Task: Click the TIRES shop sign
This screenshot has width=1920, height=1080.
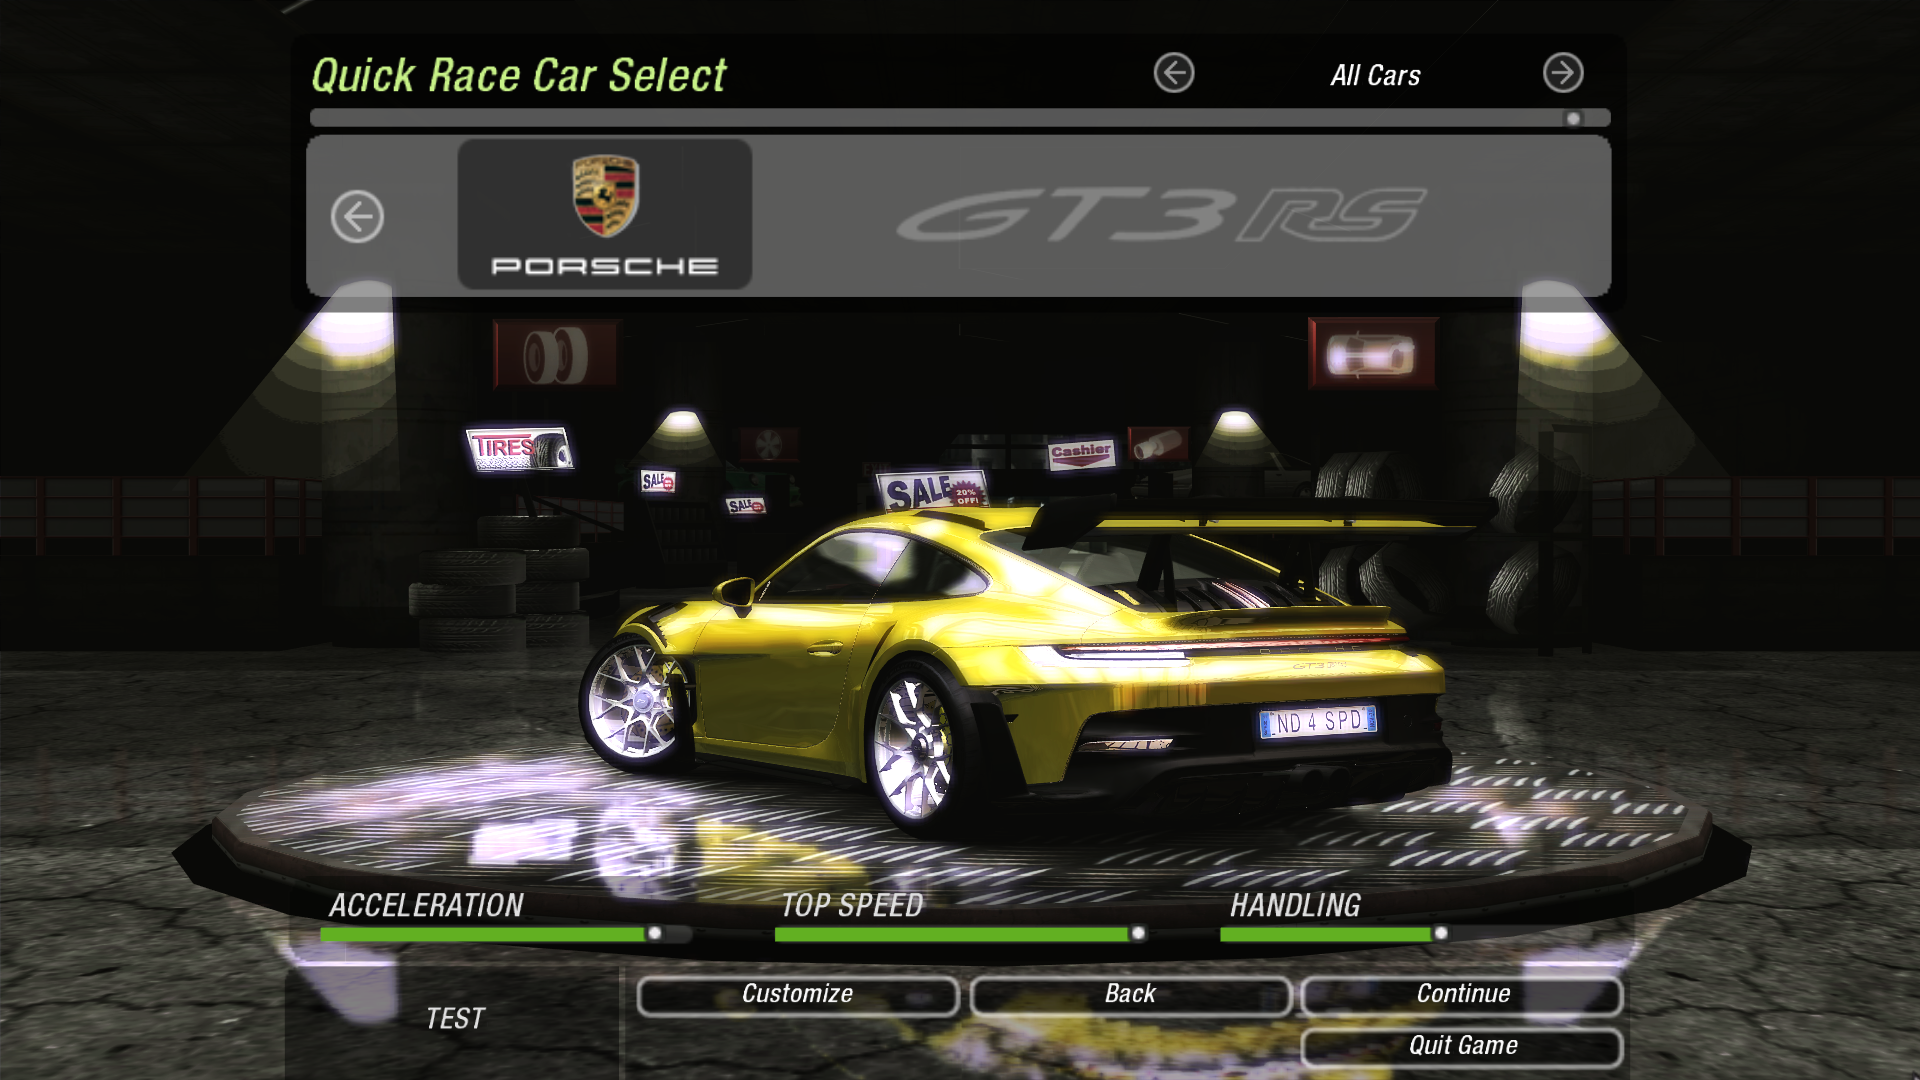Action: point(519,448)
